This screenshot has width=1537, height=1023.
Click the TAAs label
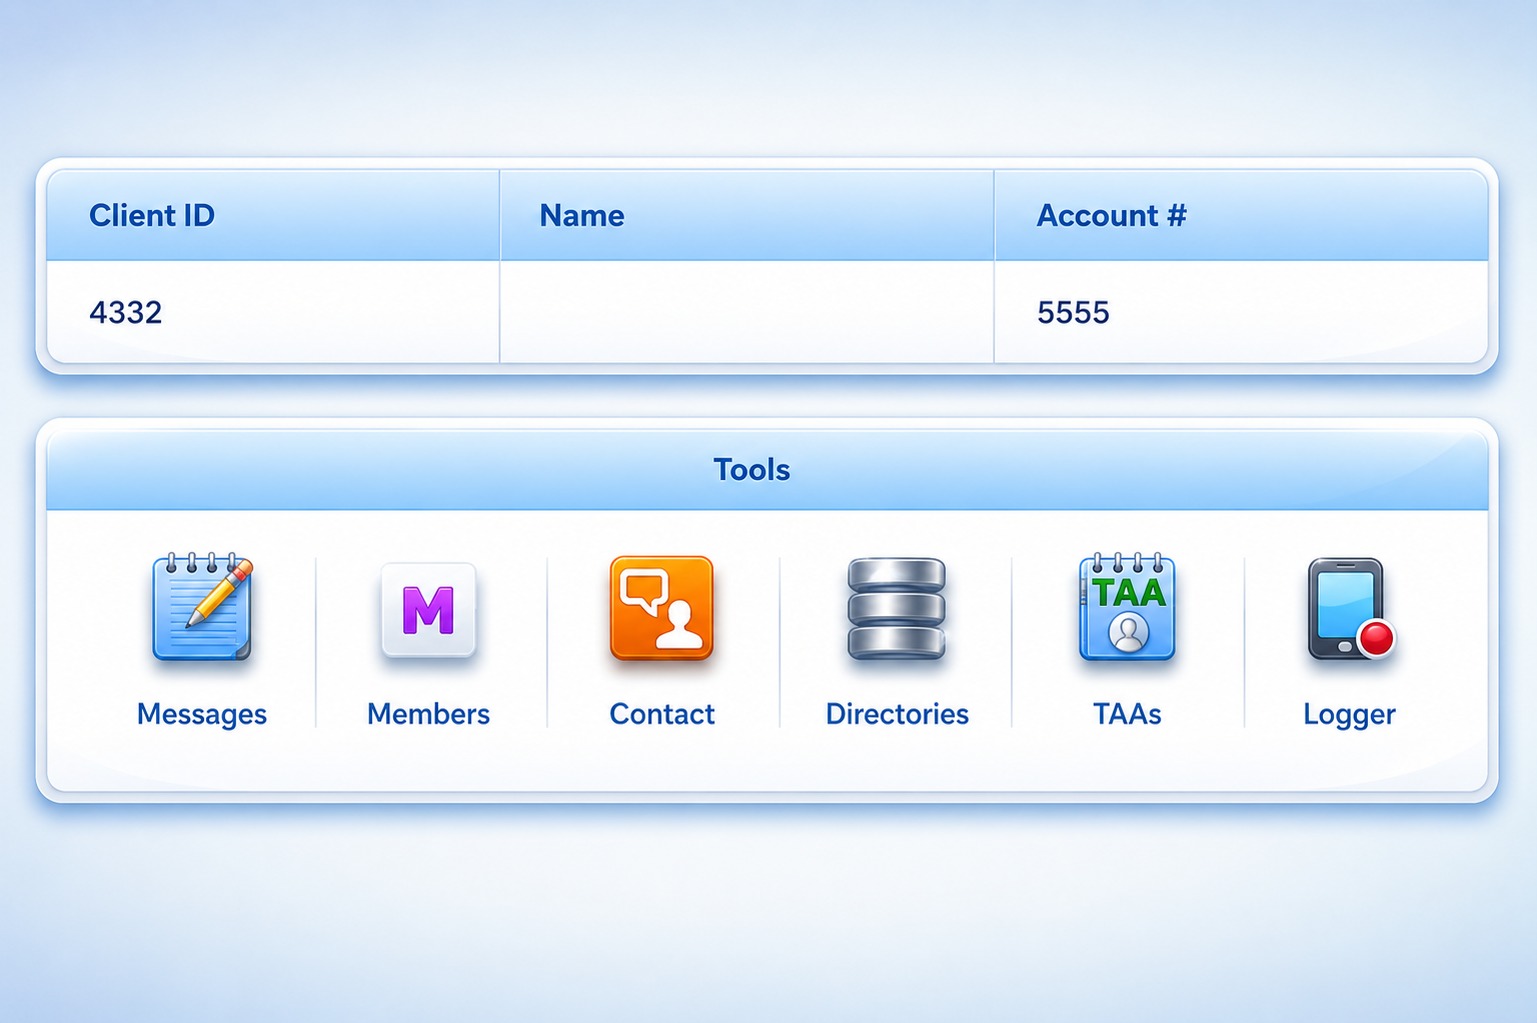tap(1127, 714)
